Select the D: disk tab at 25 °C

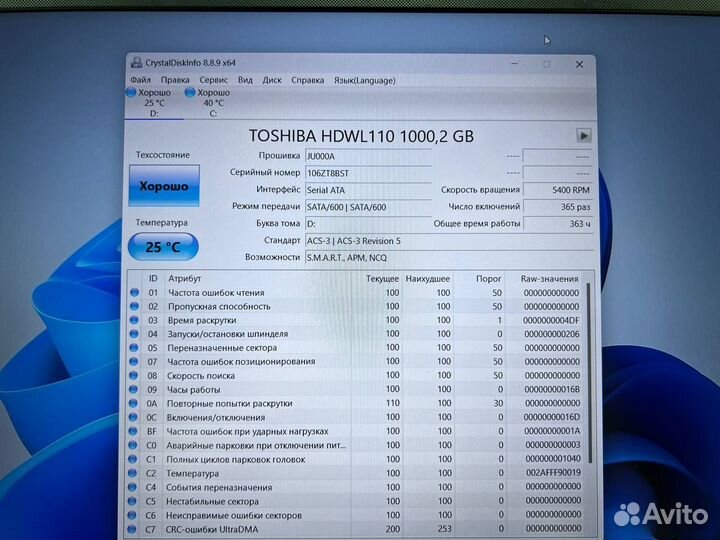coord(154,103)
